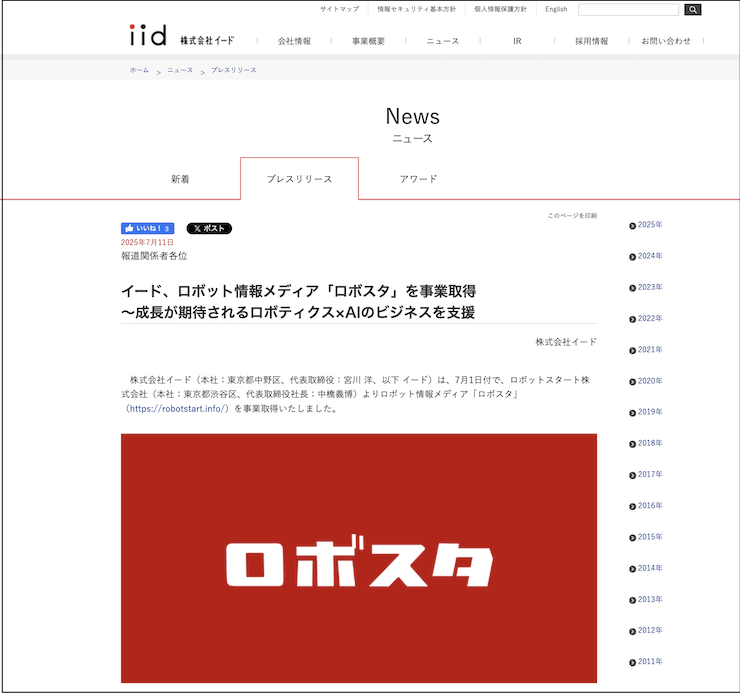Viewport: 740px width, 693px height.
Task: Click このページを印刷 print link
Action: [x=572, y=215]
